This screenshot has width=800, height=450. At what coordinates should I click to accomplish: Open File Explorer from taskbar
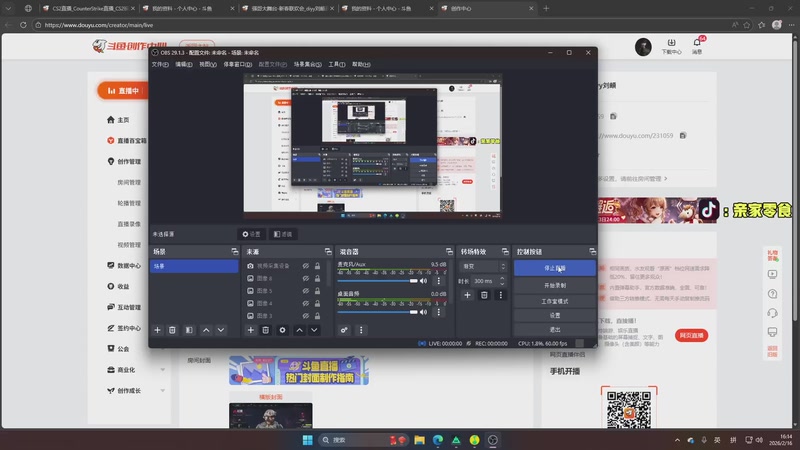(x=419, y=440)
